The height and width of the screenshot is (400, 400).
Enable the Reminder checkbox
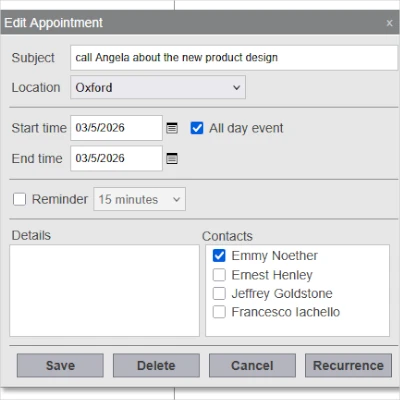(x=19, y=199)
